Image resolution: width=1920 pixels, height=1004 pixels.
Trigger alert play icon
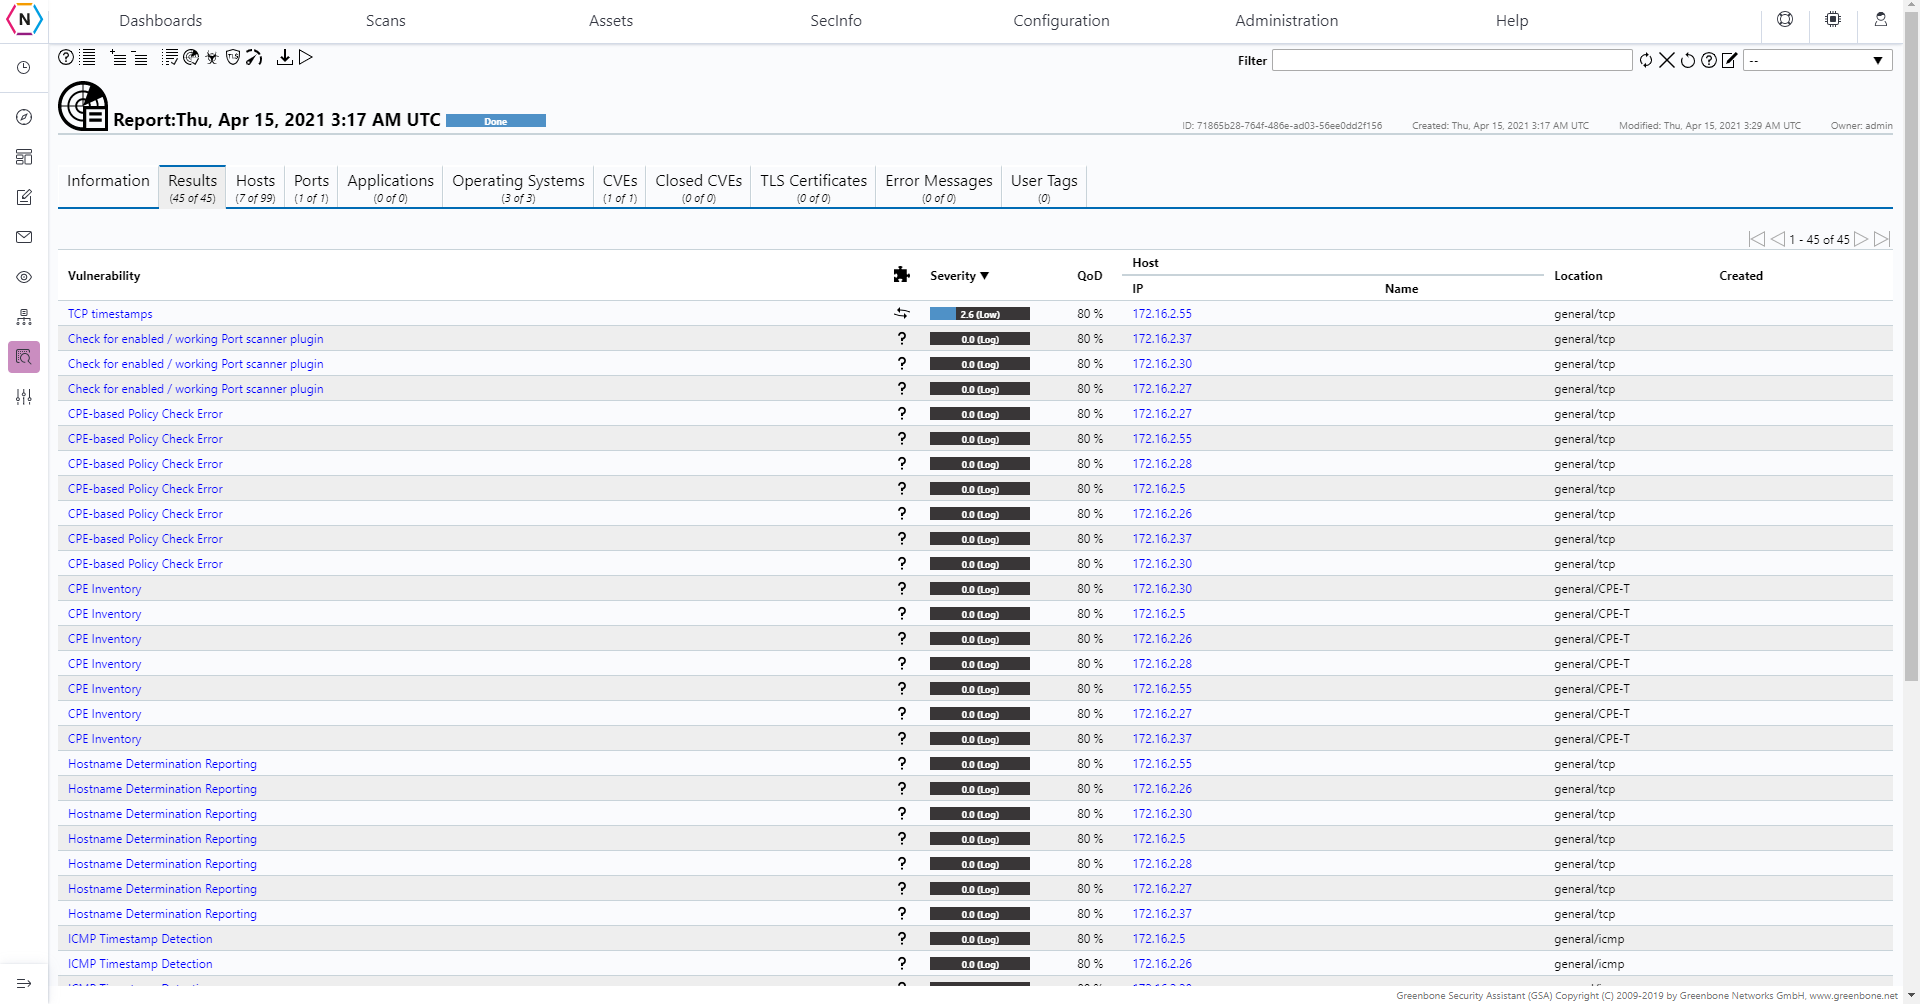[306, 58]
